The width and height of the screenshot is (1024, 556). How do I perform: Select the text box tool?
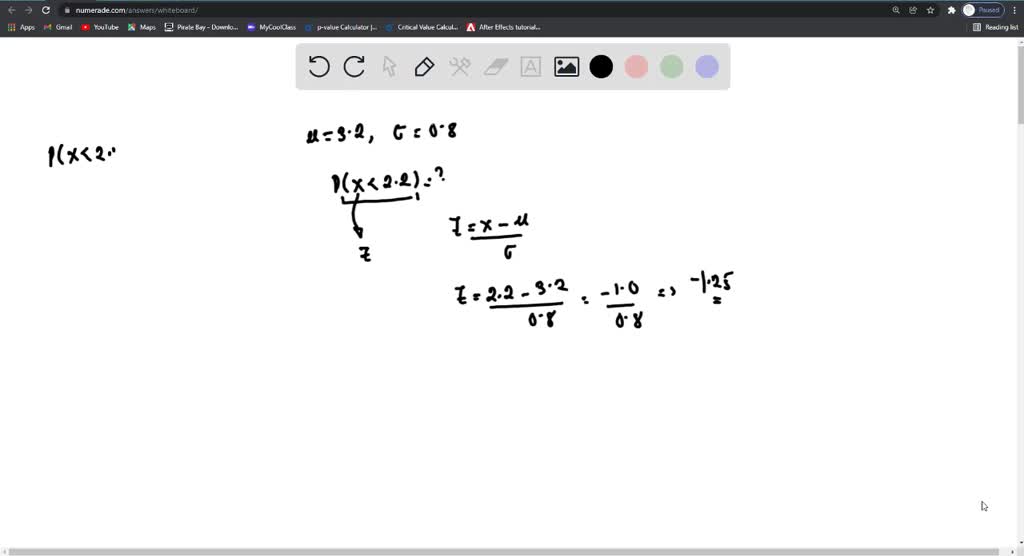point(530,67)
